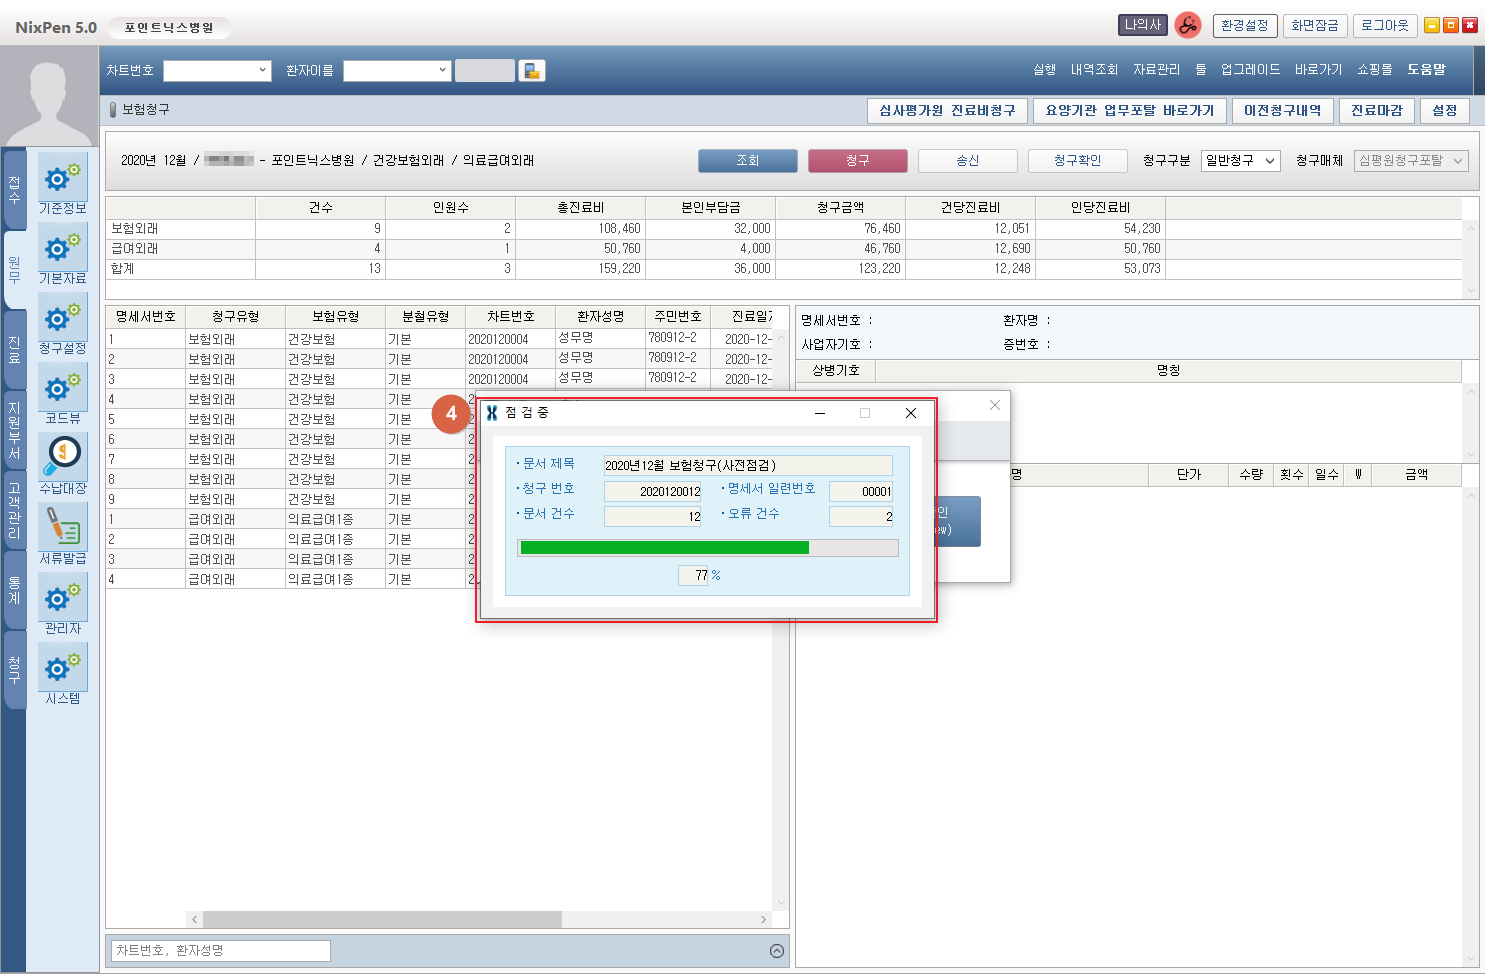Click the 청구설정 settings icon
The image size is (1485, 974).
[x=62, y=318]
